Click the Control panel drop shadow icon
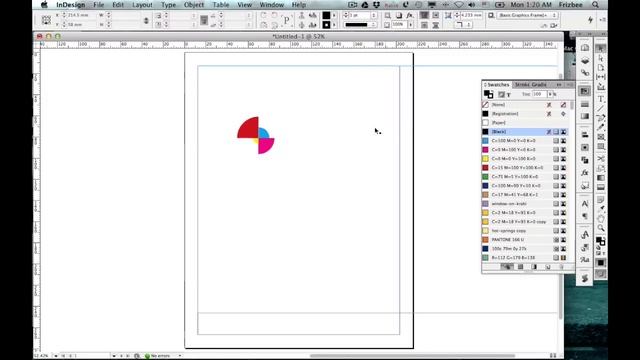640x360 pixels. [x=399, y=15]
